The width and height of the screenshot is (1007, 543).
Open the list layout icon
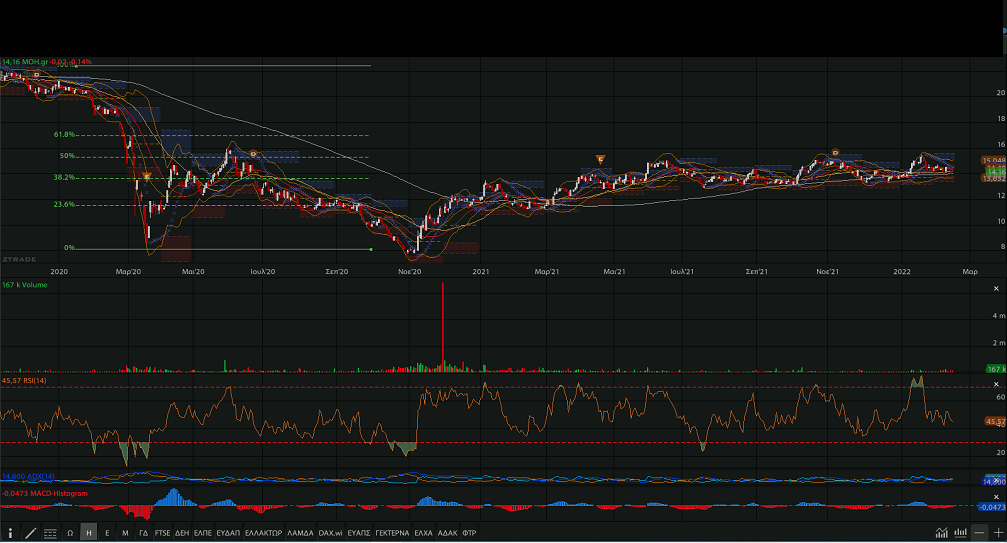pos(51,533)
